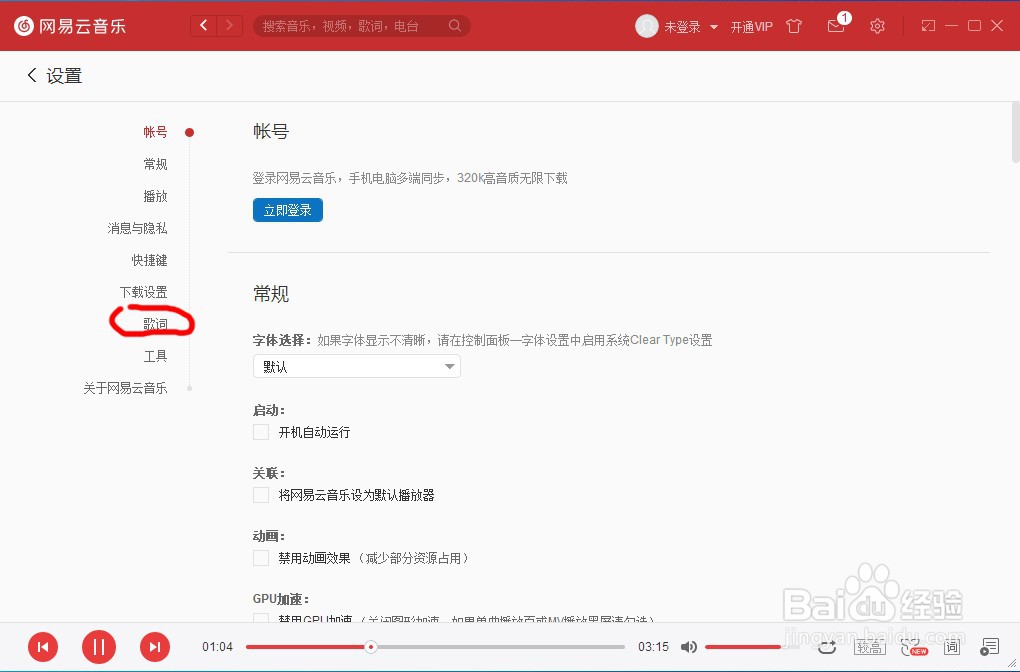
Task: Mute the volume speaker icon
Action: tap(688, 647)
